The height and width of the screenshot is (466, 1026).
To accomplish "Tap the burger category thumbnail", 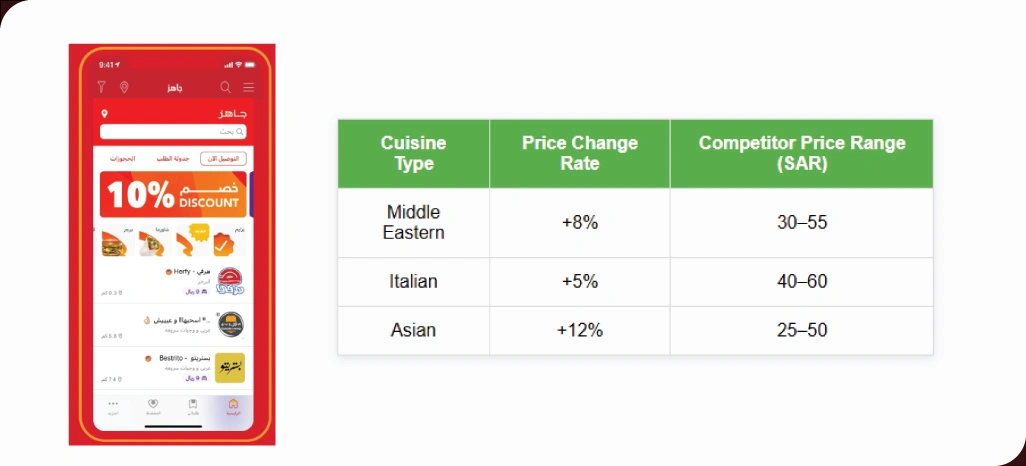I will (112, 243).
